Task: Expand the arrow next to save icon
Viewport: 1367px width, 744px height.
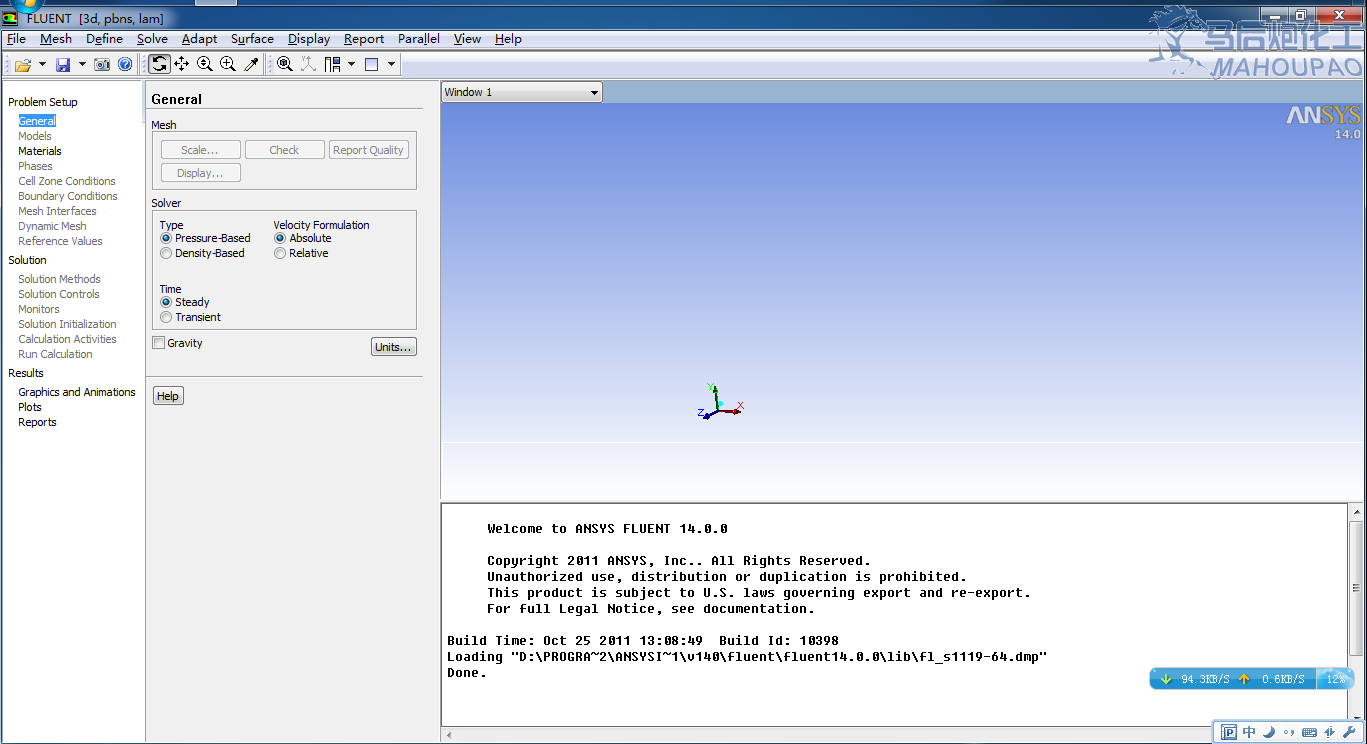Action: (x=82, y=64)
